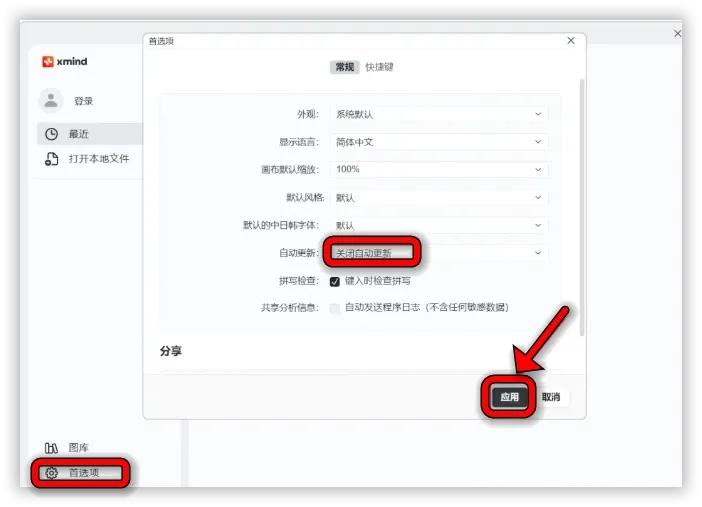Click the Xmind logo icon
The width and height of the screenshot is (702, 507).
(48, 62)
